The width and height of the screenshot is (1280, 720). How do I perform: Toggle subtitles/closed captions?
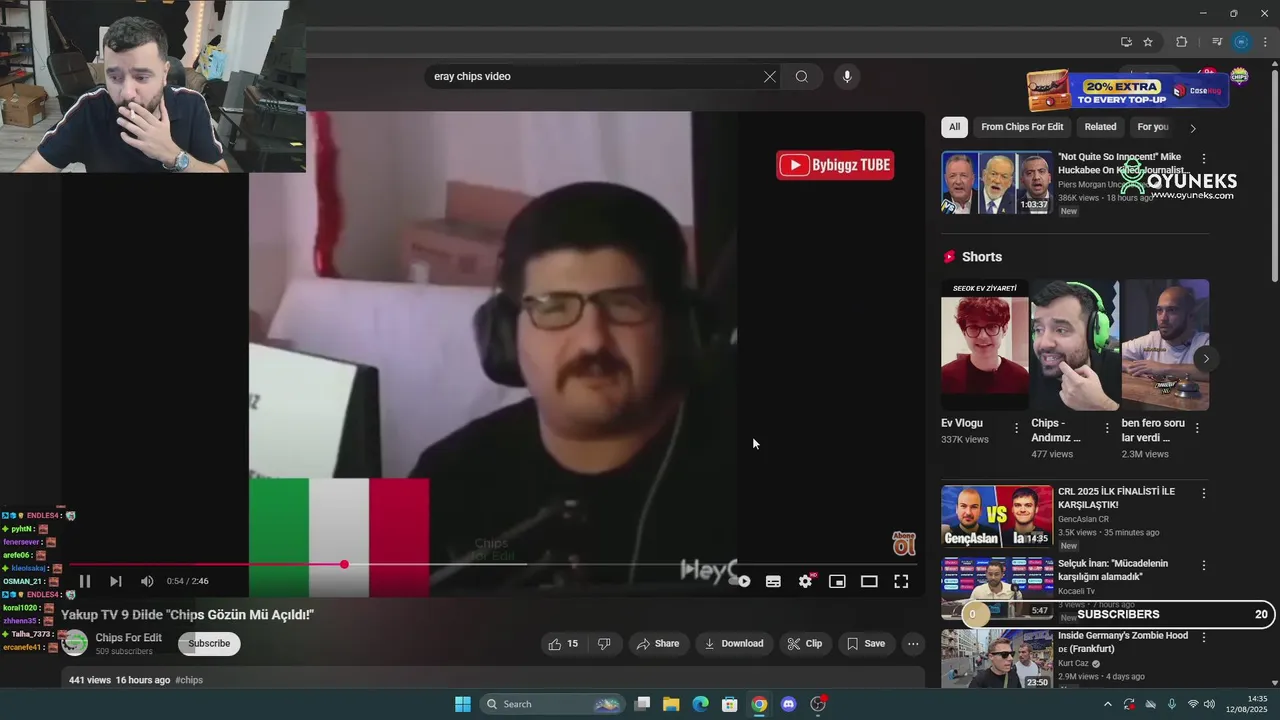773,581
